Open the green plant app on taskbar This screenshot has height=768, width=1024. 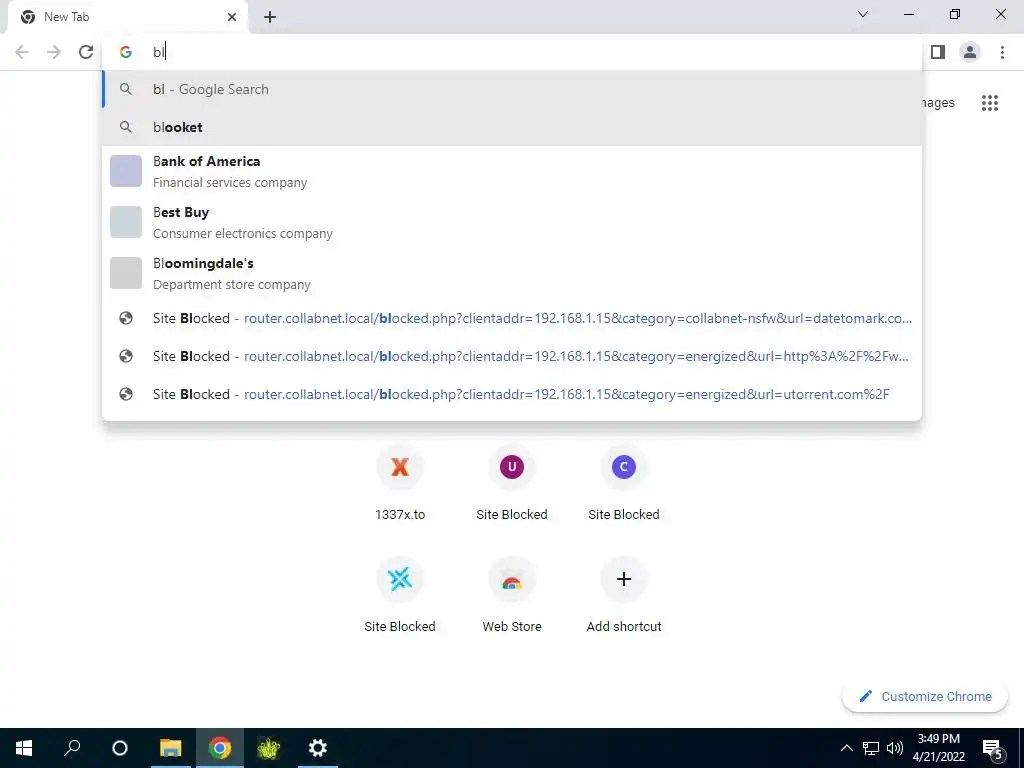[x=268, y=748]
